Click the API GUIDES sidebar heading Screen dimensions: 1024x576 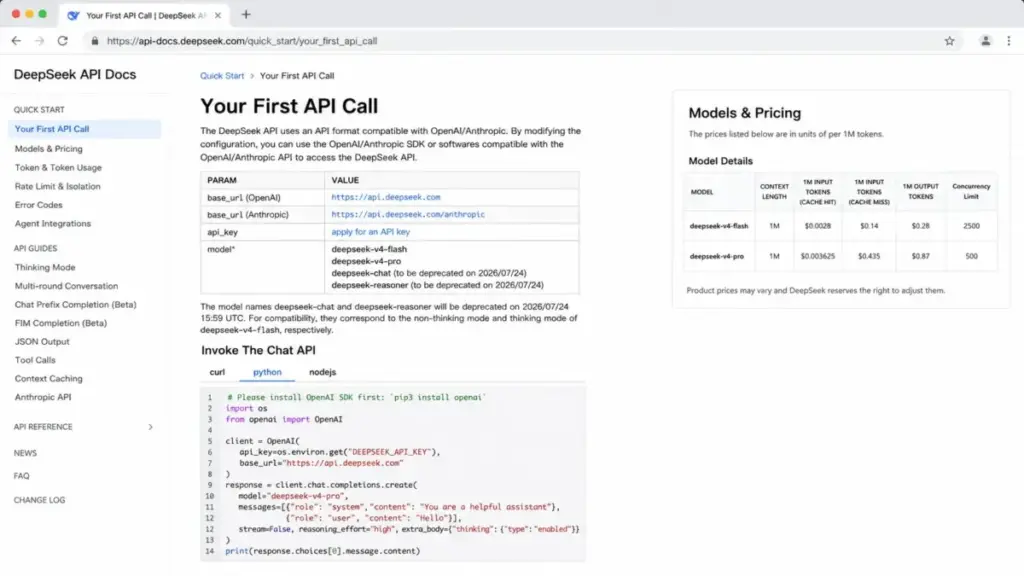(35, 248)
